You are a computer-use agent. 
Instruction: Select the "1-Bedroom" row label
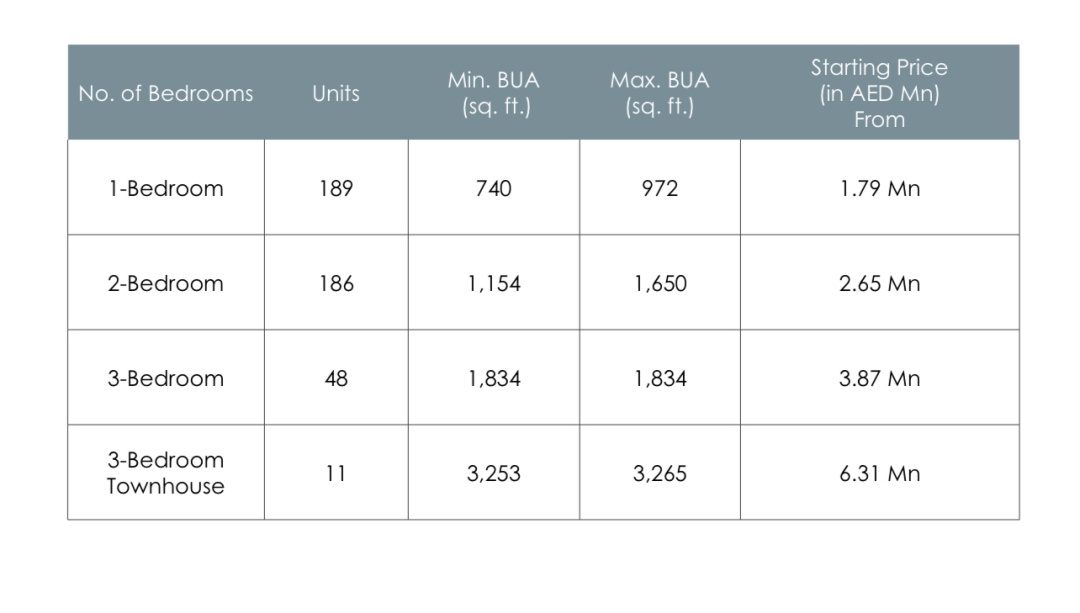tap(166, 189)
